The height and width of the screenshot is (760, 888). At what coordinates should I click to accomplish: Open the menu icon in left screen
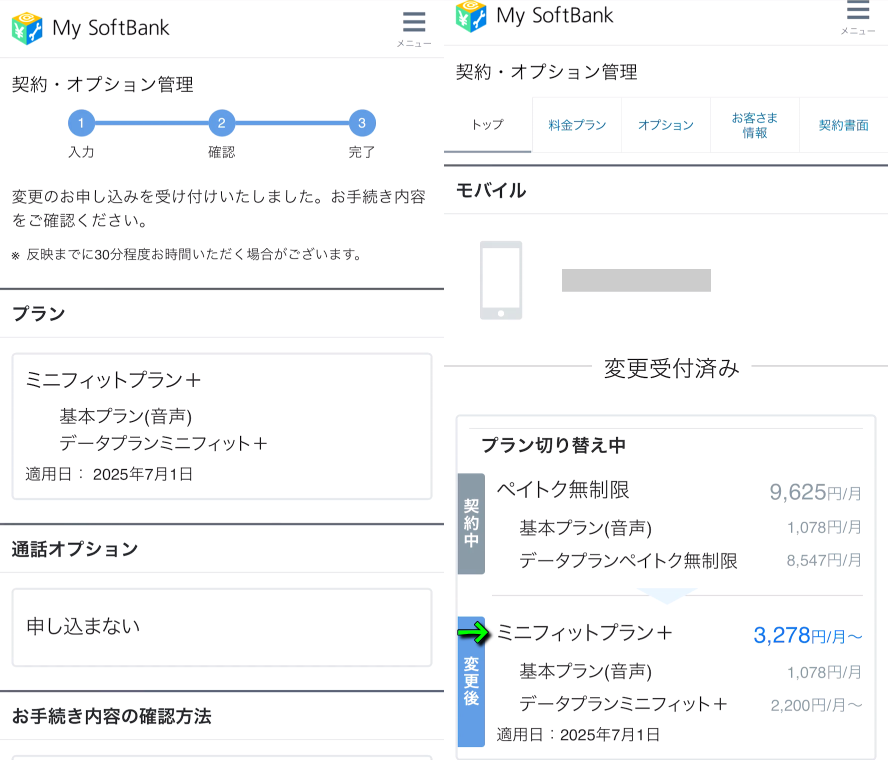(x=414, y=28)
